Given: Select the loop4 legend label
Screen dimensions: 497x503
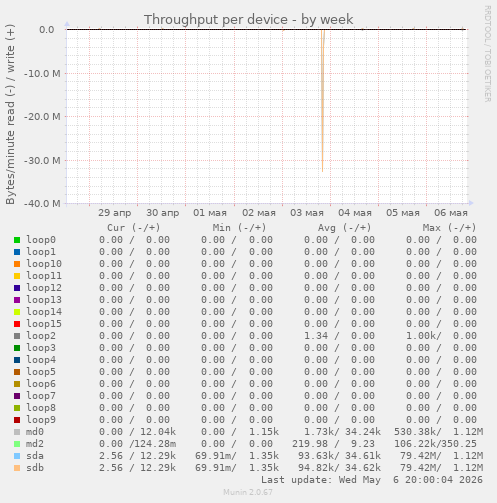Looking at the screenshot, I should point(41,360).
